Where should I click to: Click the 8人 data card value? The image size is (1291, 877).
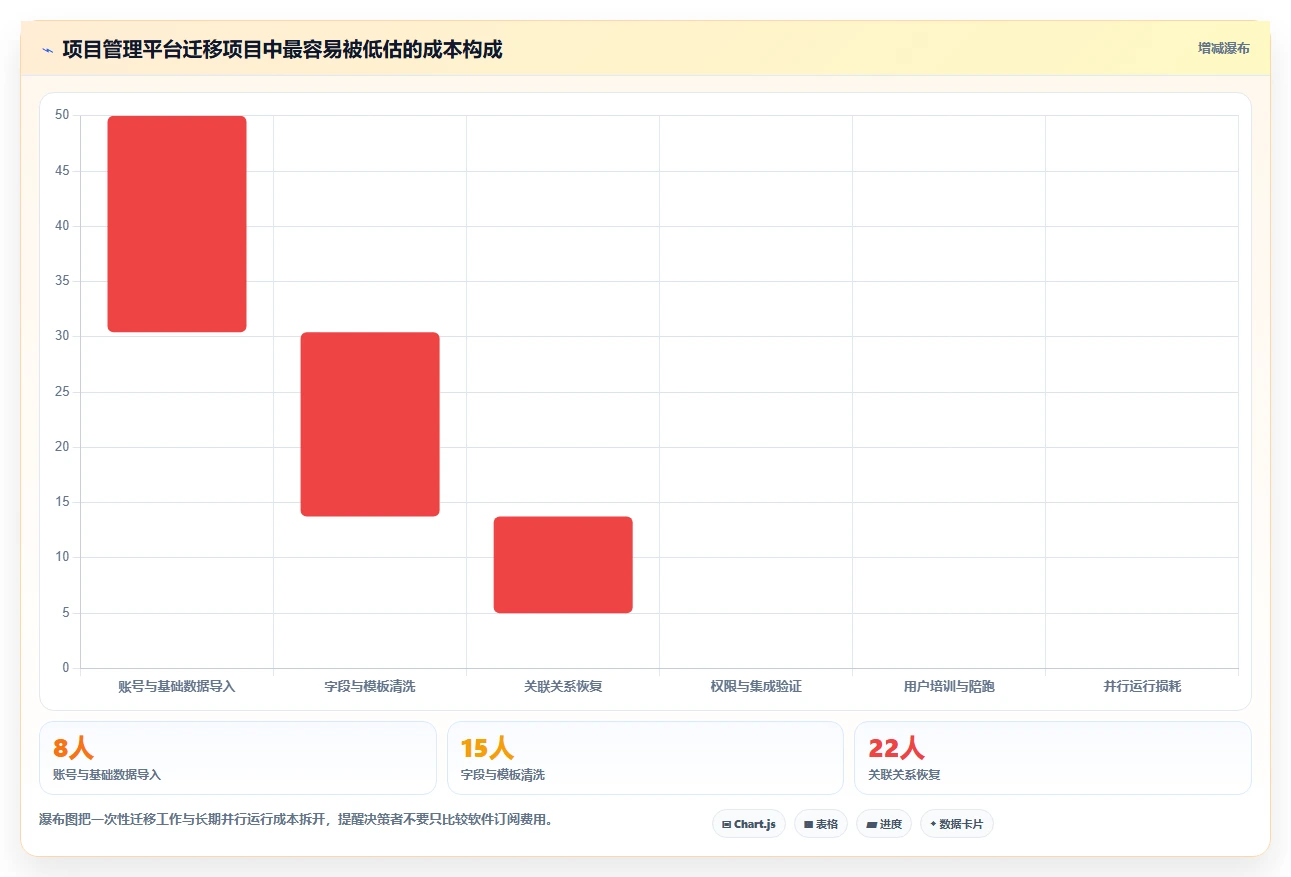pyautogui.click(x=73, y=748)
